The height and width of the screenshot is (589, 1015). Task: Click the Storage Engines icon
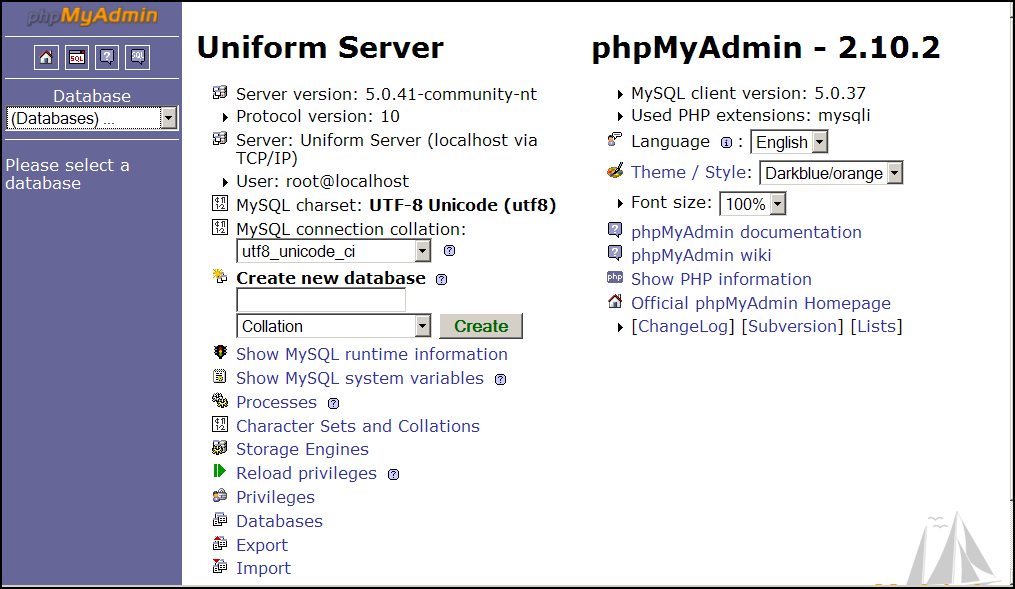(220, 447)
